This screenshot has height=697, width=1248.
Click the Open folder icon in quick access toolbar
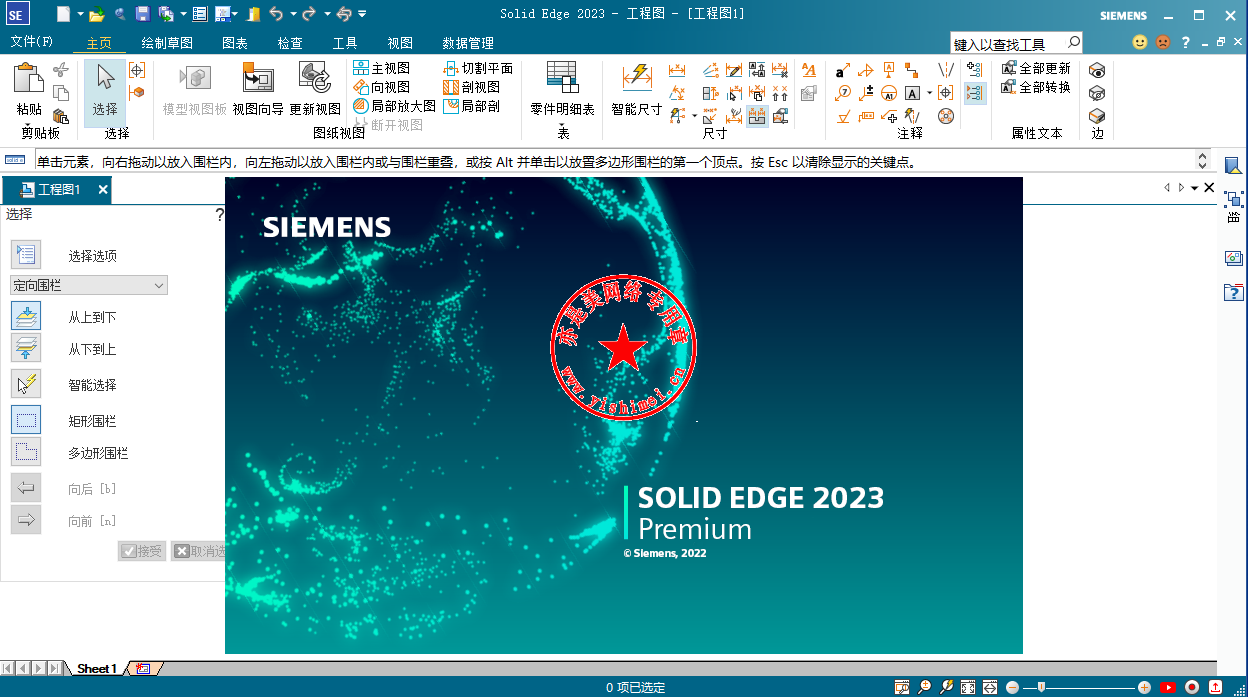click(x=96, y=14)
